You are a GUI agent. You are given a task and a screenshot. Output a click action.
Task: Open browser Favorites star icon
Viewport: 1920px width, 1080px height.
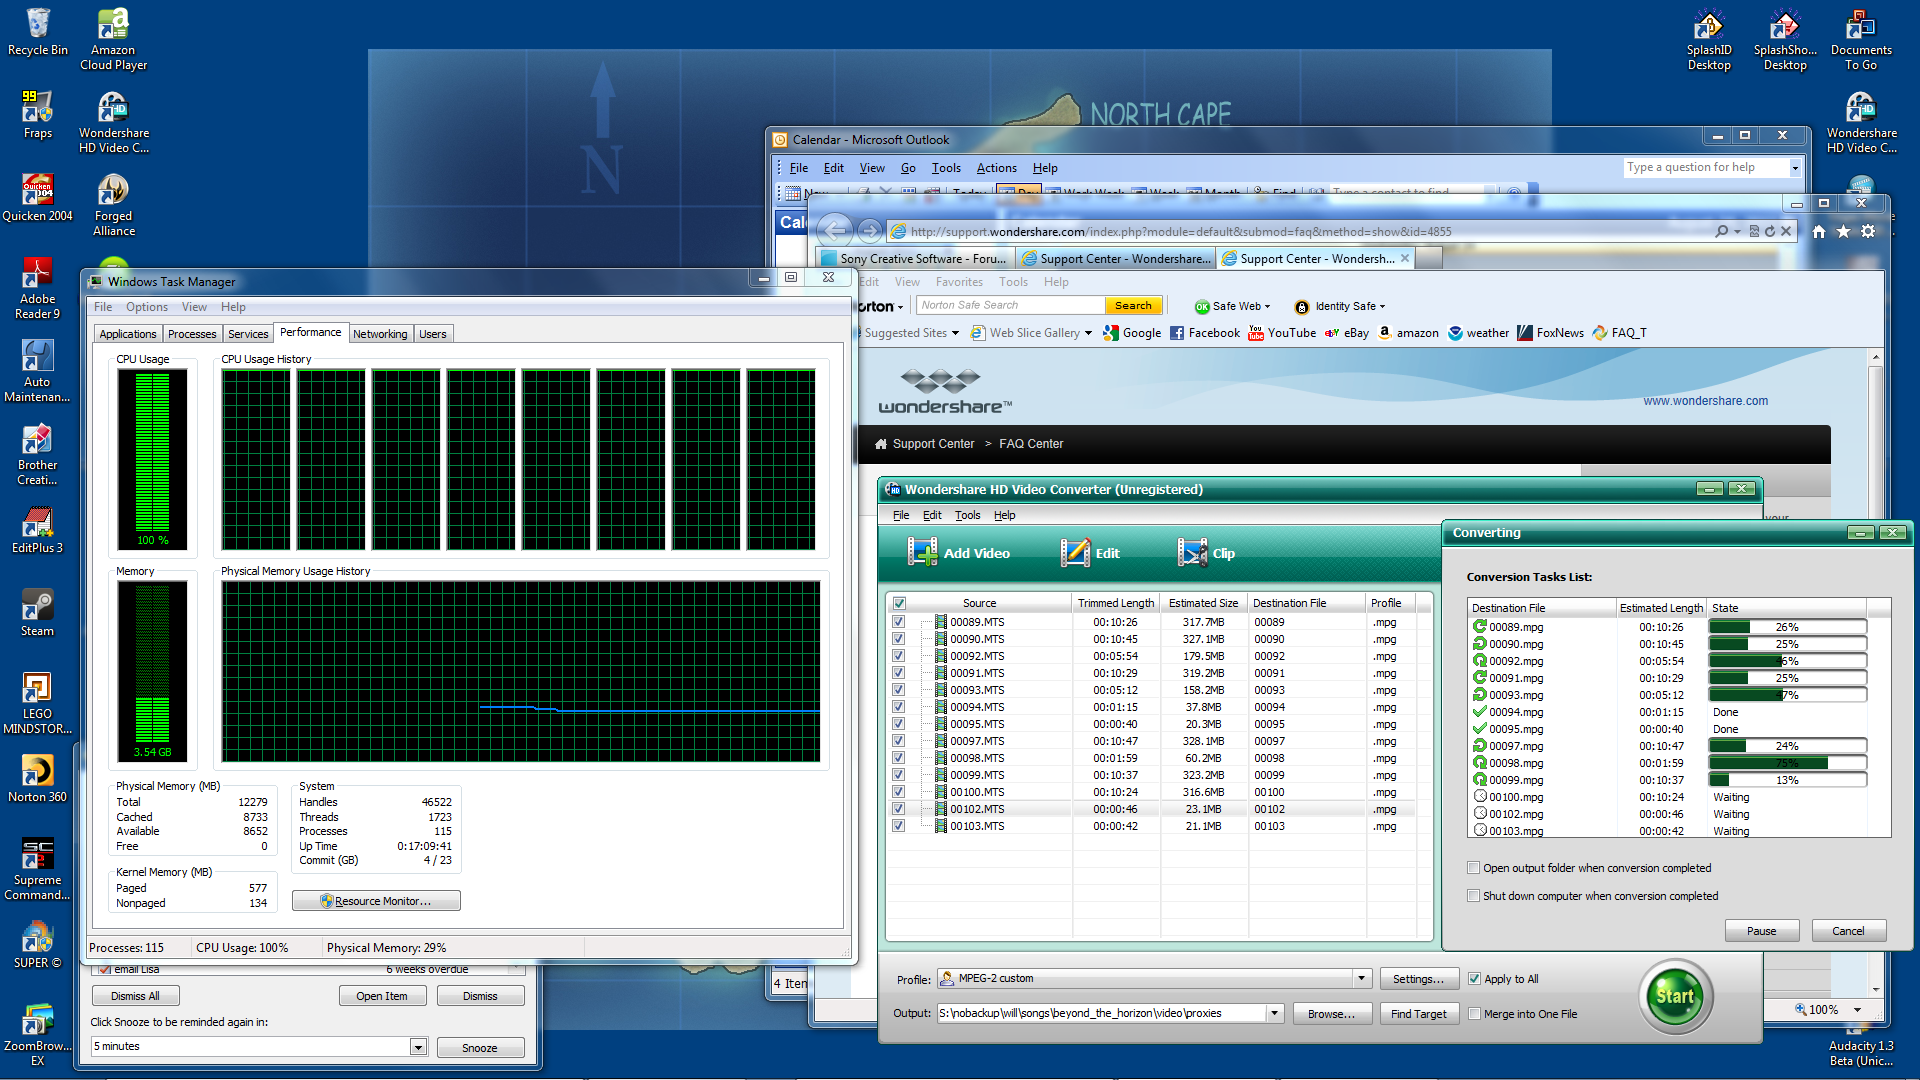pyautogui.click(x=1843, y=231)
